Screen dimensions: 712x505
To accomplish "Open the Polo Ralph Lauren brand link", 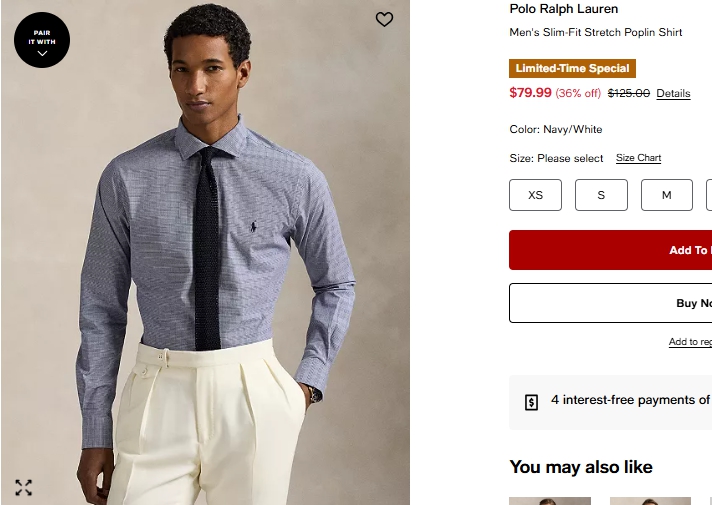I will coord(564,9).
